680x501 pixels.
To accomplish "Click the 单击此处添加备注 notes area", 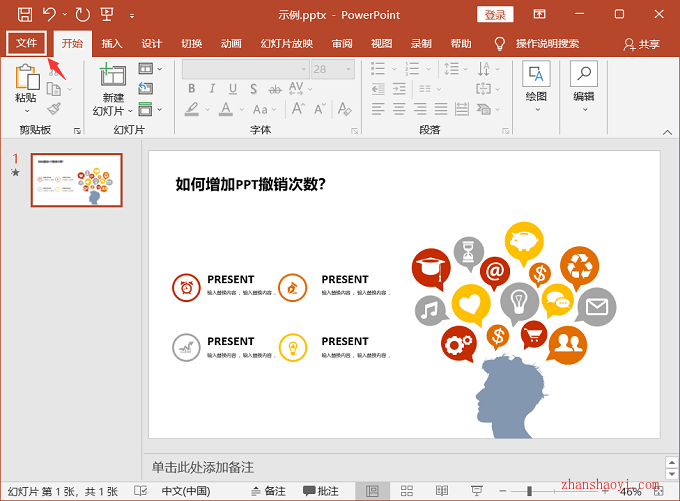I will click(203, 468).
